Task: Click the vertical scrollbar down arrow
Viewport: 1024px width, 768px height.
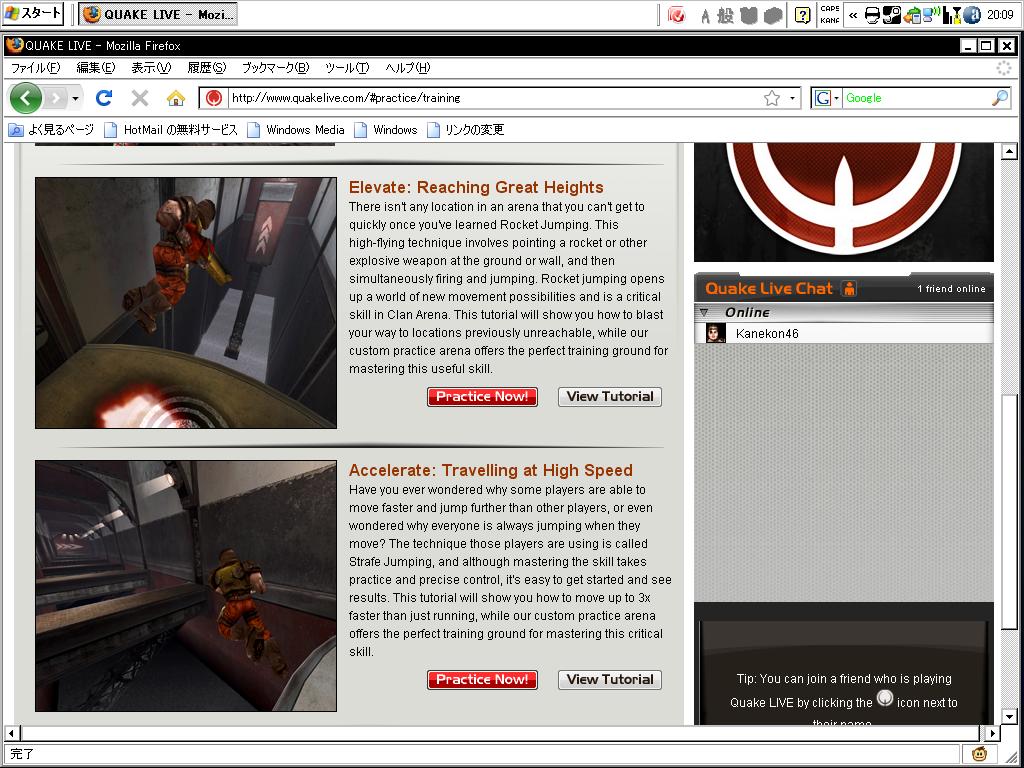Action: click(1010, 716)
